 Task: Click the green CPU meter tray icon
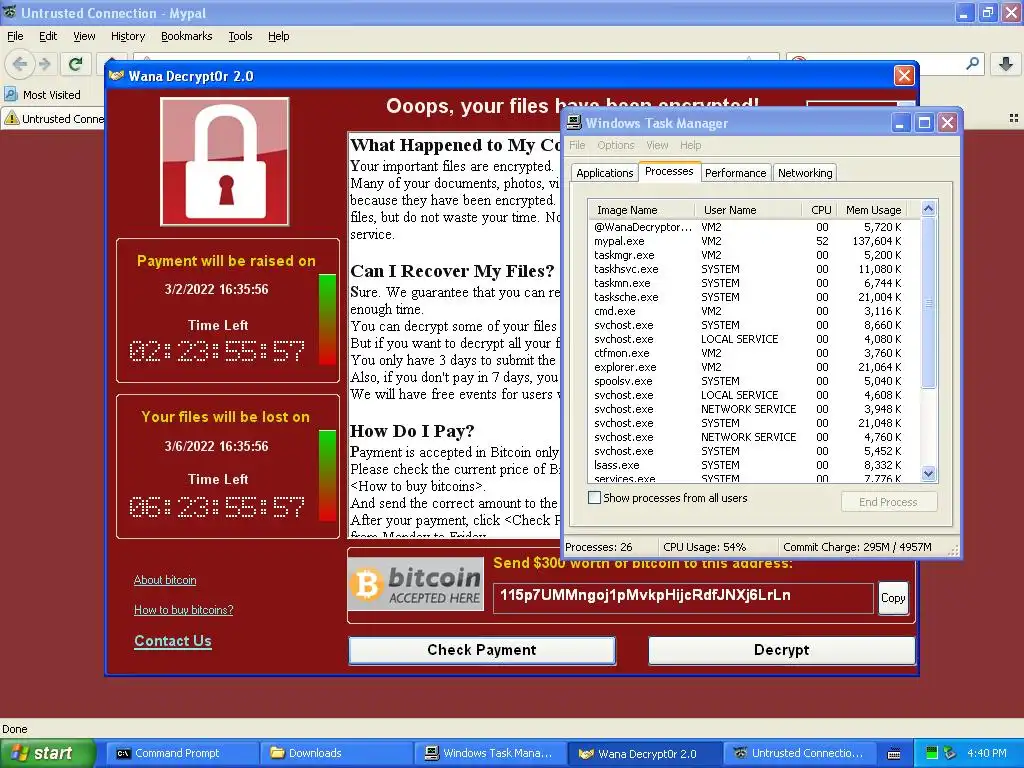click(932, 753)
